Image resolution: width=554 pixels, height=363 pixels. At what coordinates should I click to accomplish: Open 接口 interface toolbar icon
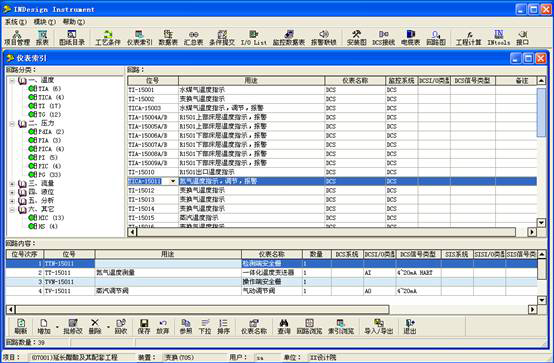[522, 38]
